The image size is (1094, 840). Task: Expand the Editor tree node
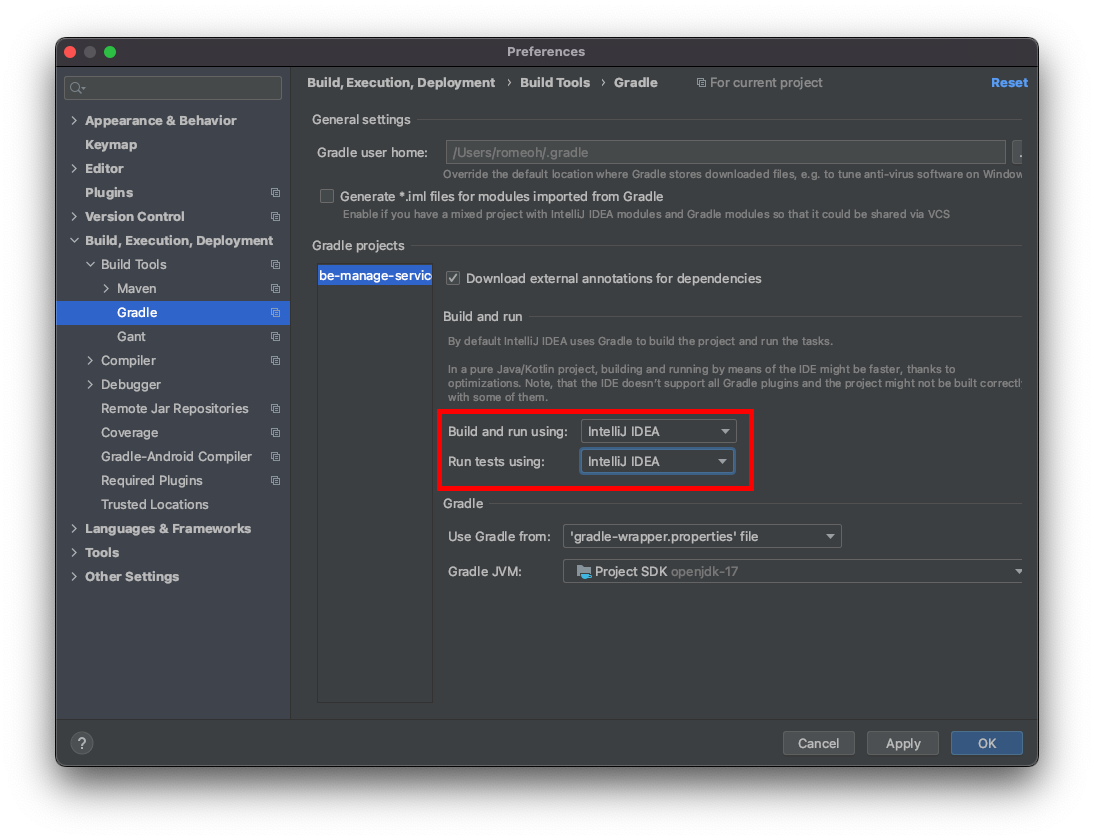point(74,168)
